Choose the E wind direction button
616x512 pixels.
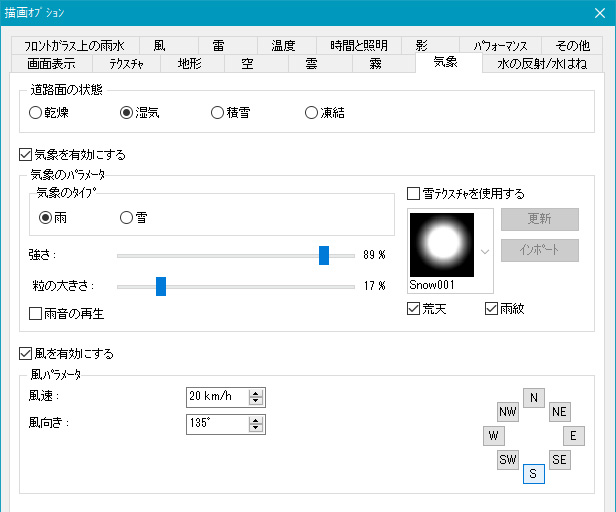tap(573, 436)
